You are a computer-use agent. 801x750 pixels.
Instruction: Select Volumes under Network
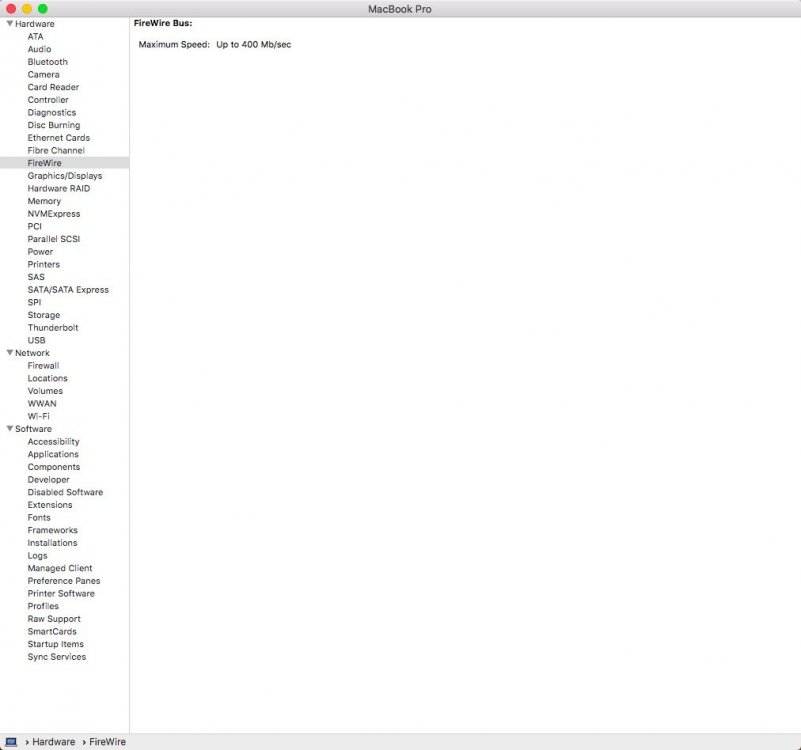click(x=45, y=391)
